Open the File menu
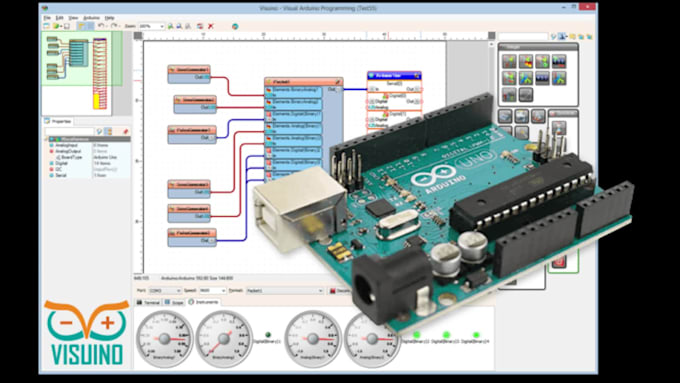Screen dimensions: 680x383 (x=47, y=18)
